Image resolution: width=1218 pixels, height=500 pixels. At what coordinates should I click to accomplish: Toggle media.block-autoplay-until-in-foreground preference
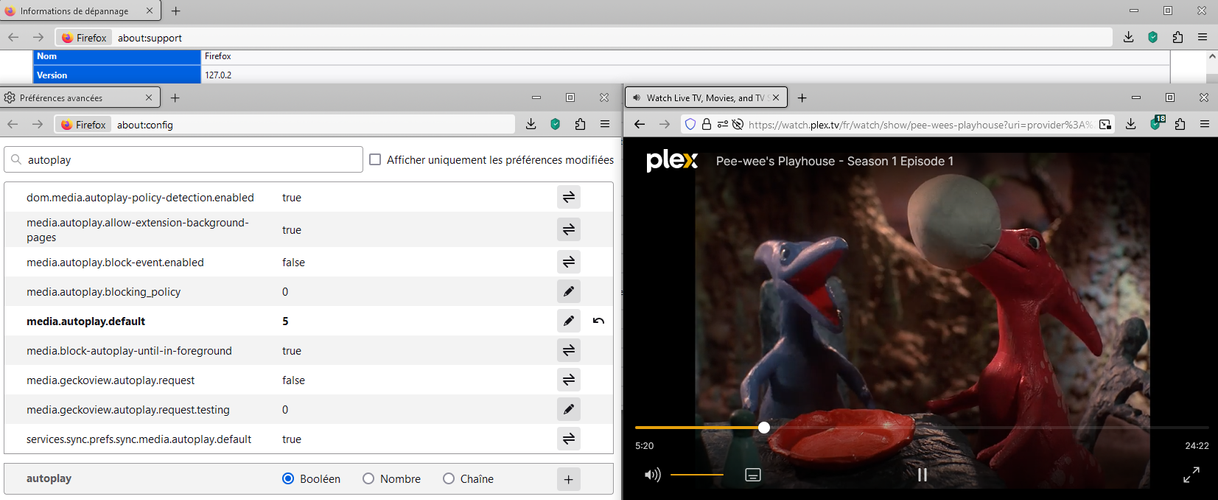(568, 351)
